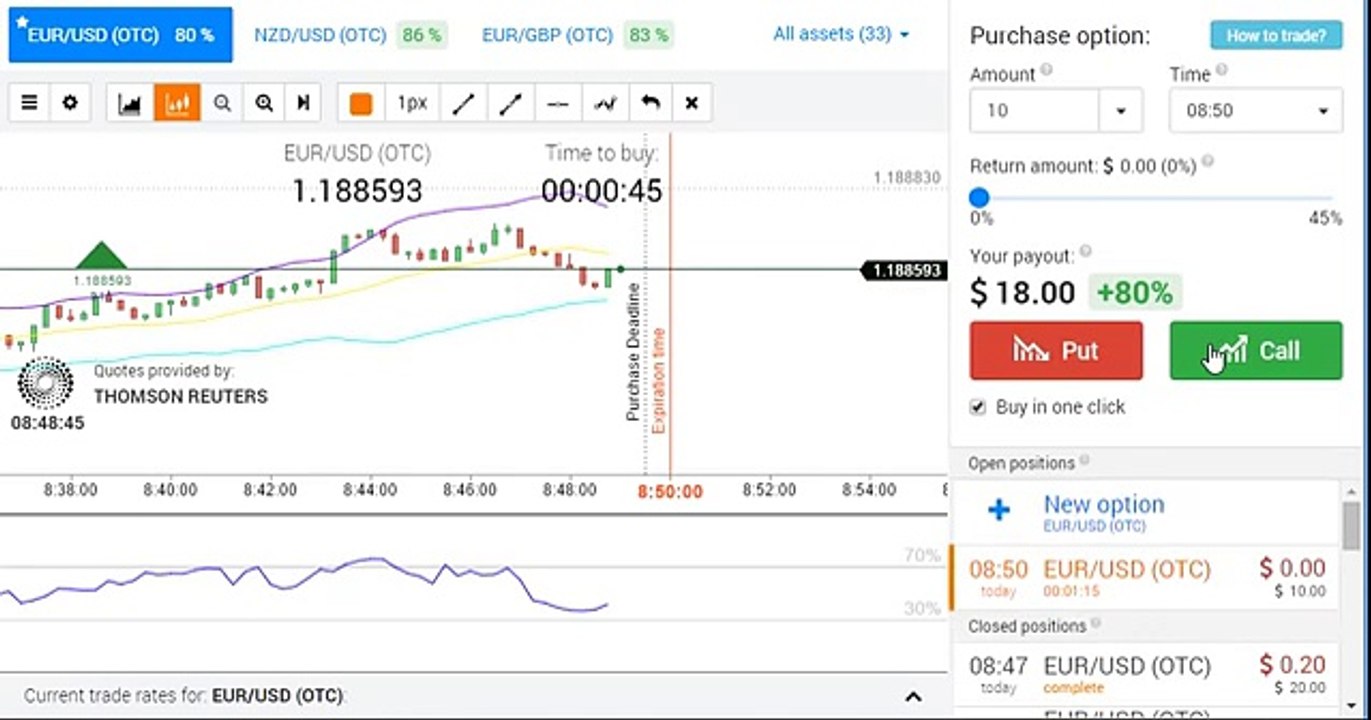This screenshot has width=1371, height=720.
Task: Select the zigzag polyline drawing tool
Action: pos(604,103)
